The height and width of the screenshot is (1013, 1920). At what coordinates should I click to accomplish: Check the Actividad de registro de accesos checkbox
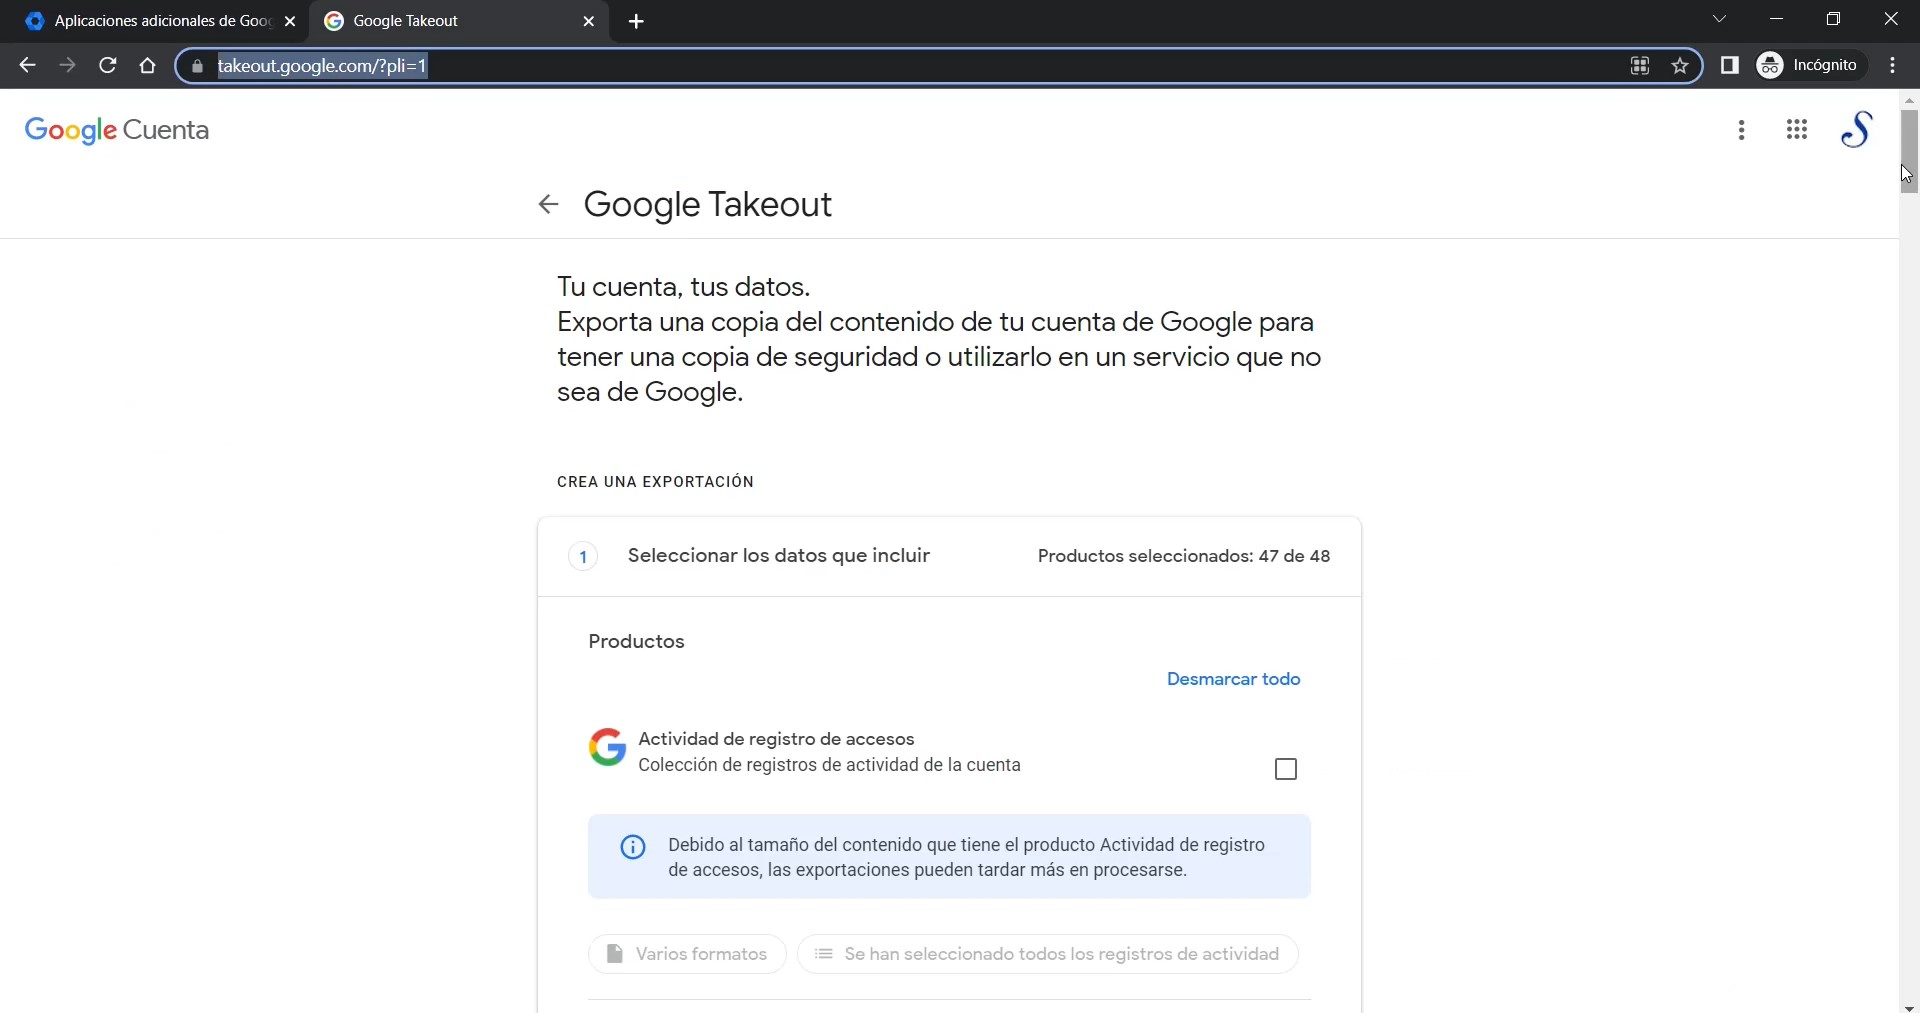tap(1286, 769)
